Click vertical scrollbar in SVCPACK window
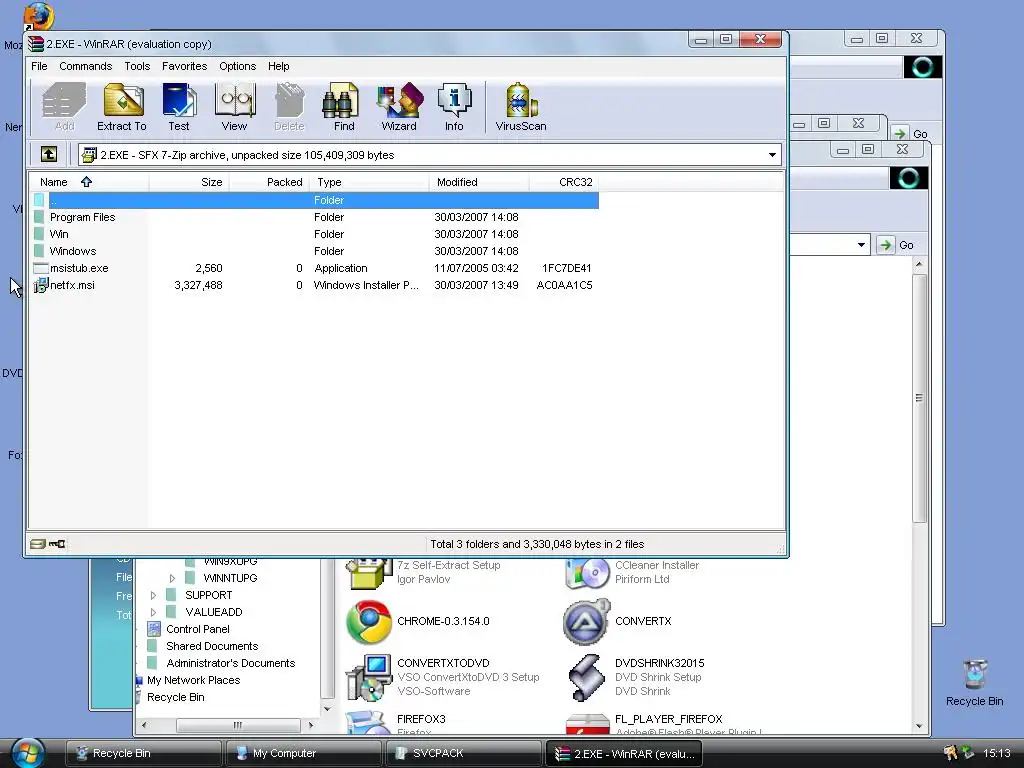This screenshot has width=1024, height=768. point(919,397)
